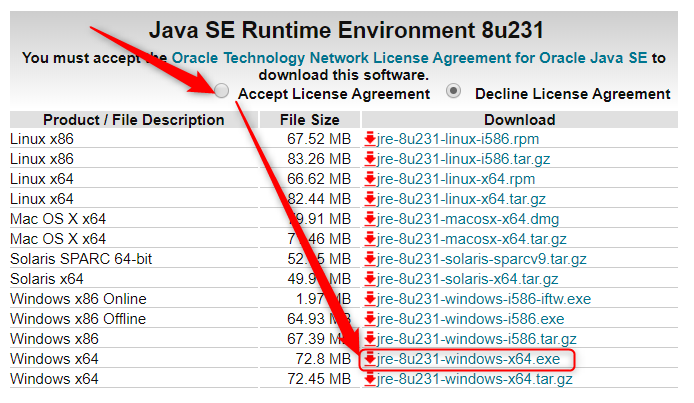The height and width of the screenshot is (403, 694).
Task: Download jre-8u231-windows-i586-iftw.exe
Action: pyautogui.click(x=484, y=299)
